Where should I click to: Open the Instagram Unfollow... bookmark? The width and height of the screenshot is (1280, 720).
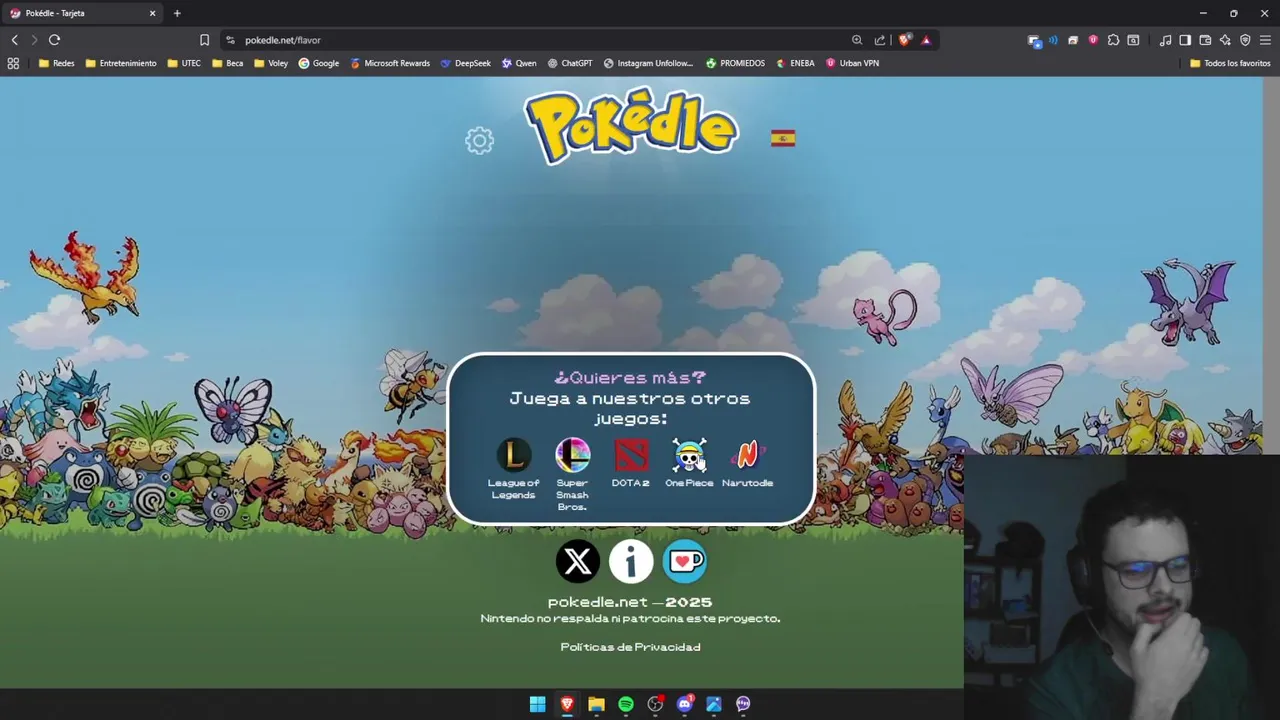coord(648,63)
